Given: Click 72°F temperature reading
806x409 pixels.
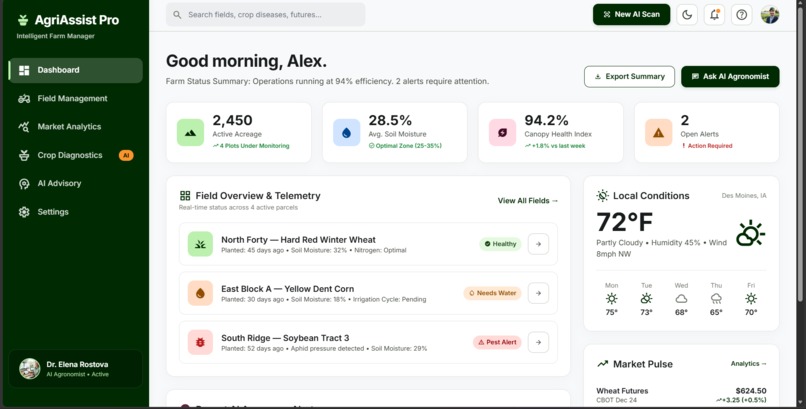Looking at the screenshot, I should click(625, 222).
